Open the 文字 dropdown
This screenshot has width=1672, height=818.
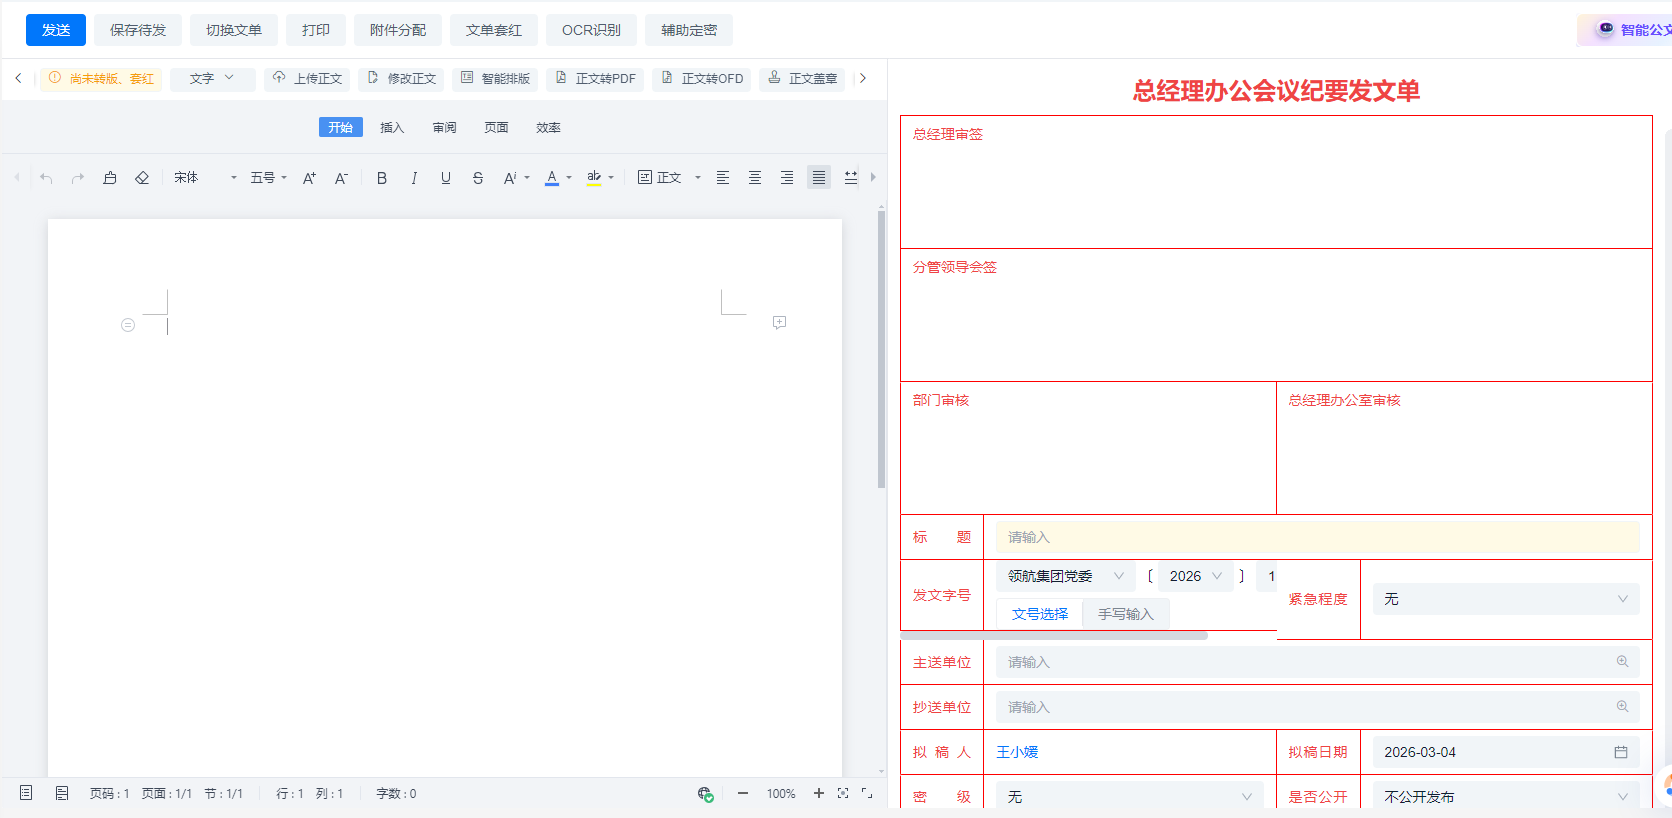pyautogui.click(x=212, y=79)
